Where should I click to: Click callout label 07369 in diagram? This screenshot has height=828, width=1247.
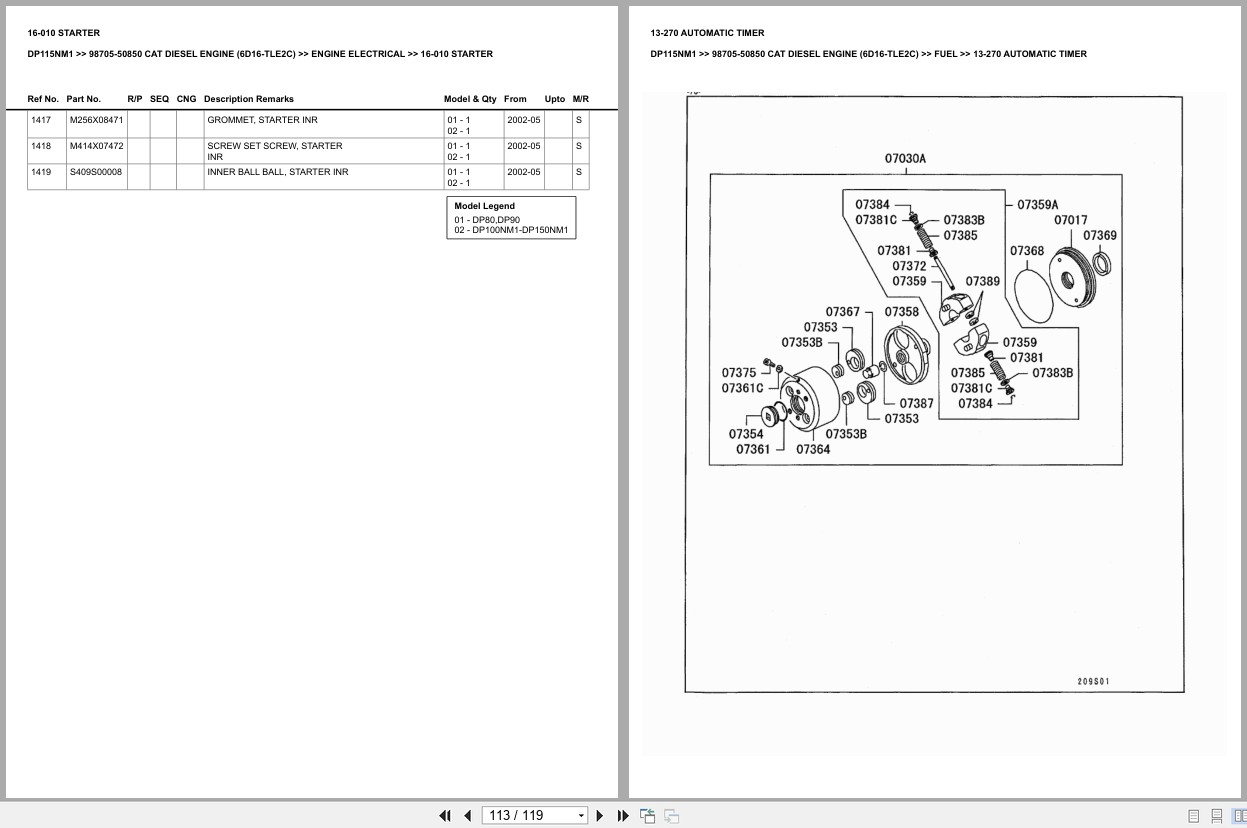[1100, 236]
